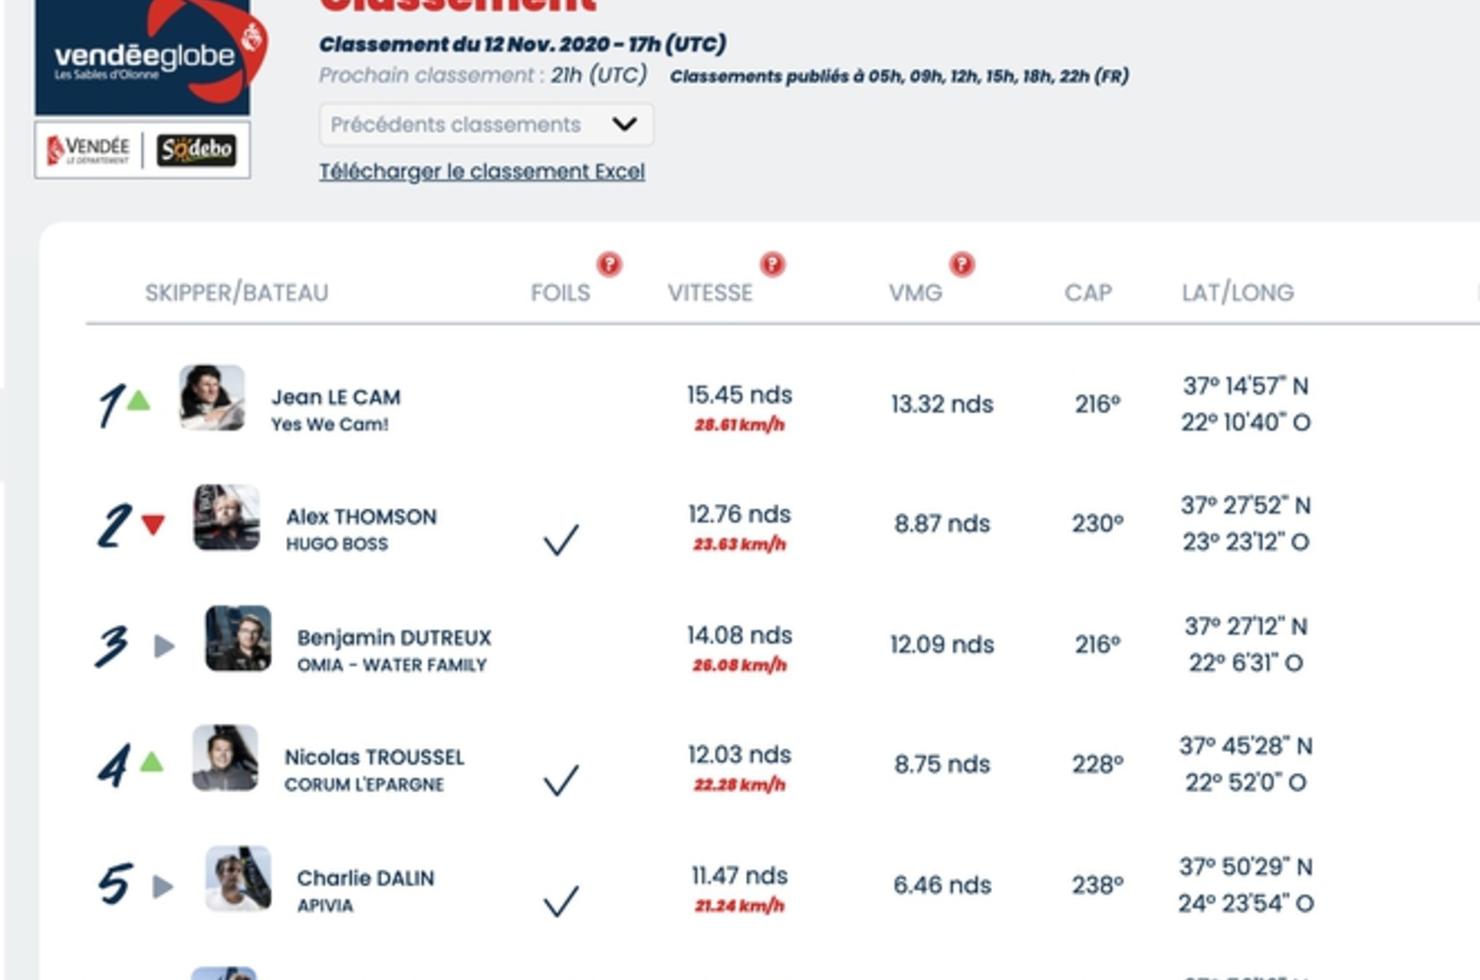Click the Sodebo sponsor logo
The image size is (1480, 980).
196,150
